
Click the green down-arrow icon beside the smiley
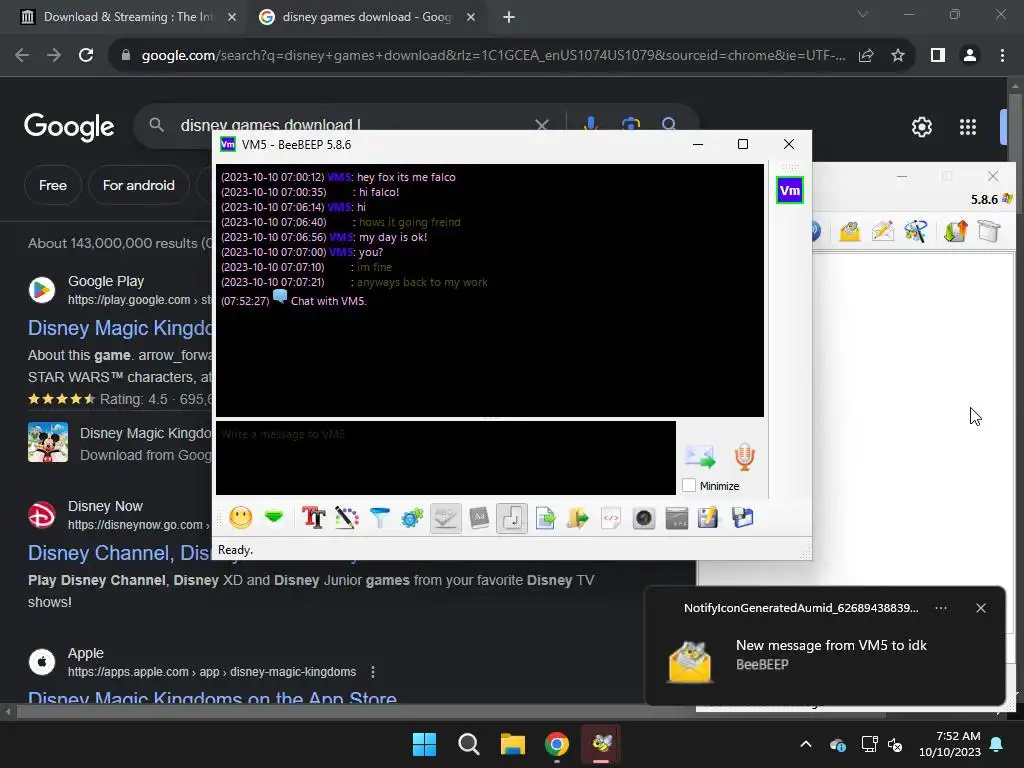coord(274,518)
